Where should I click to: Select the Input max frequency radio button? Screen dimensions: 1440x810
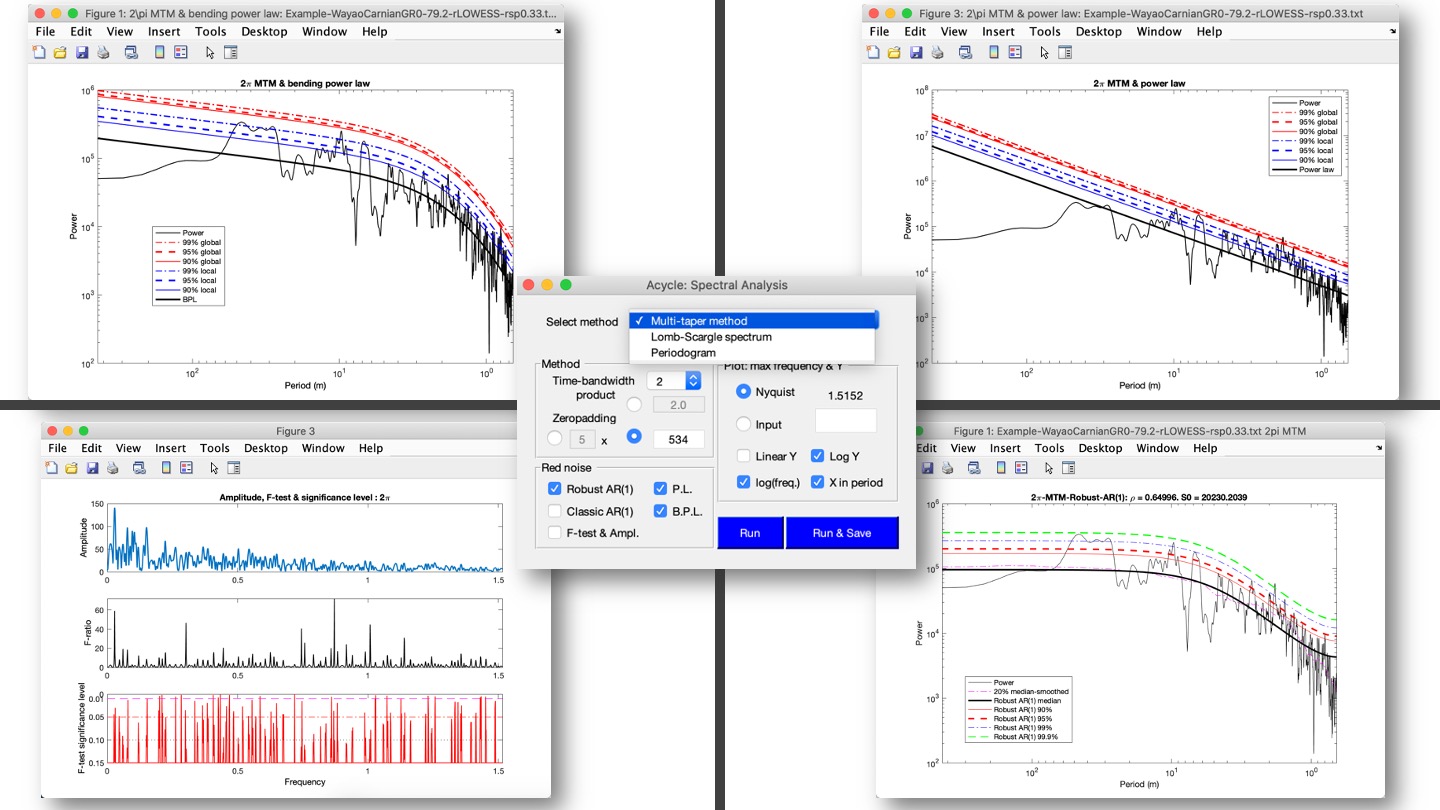tap(743, 424)
